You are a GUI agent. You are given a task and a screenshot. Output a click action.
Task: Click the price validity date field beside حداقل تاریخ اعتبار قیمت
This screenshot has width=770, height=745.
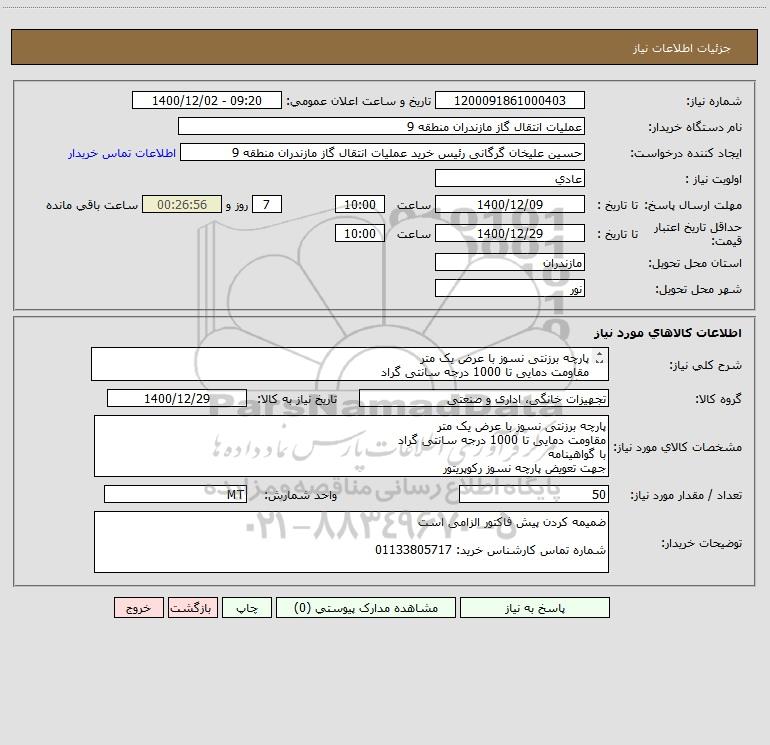pyautogui.click(x=510, y=233)
